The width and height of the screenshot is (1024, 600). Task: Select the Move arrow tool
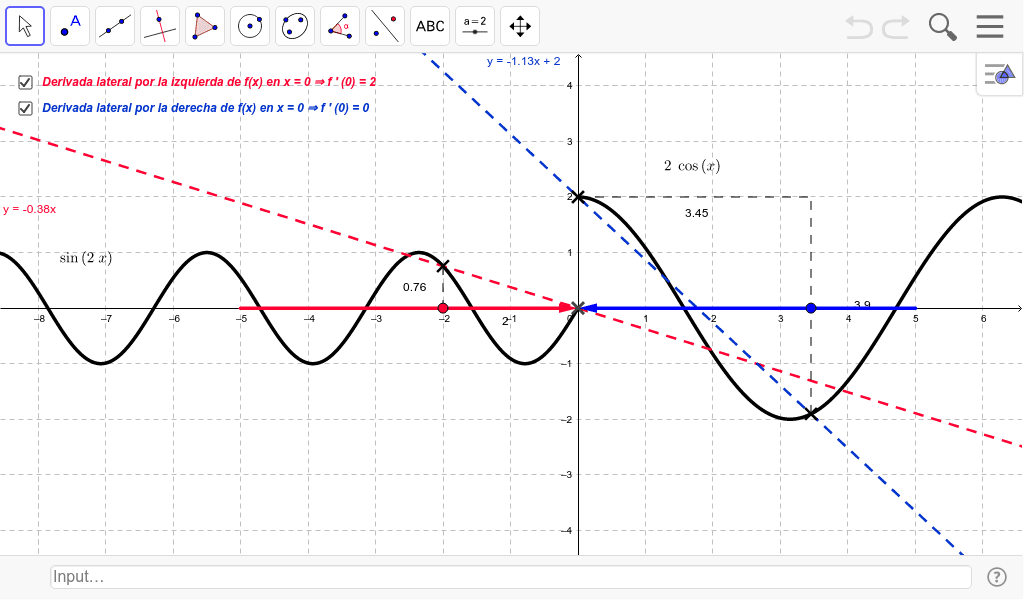[x=25, y=26]
